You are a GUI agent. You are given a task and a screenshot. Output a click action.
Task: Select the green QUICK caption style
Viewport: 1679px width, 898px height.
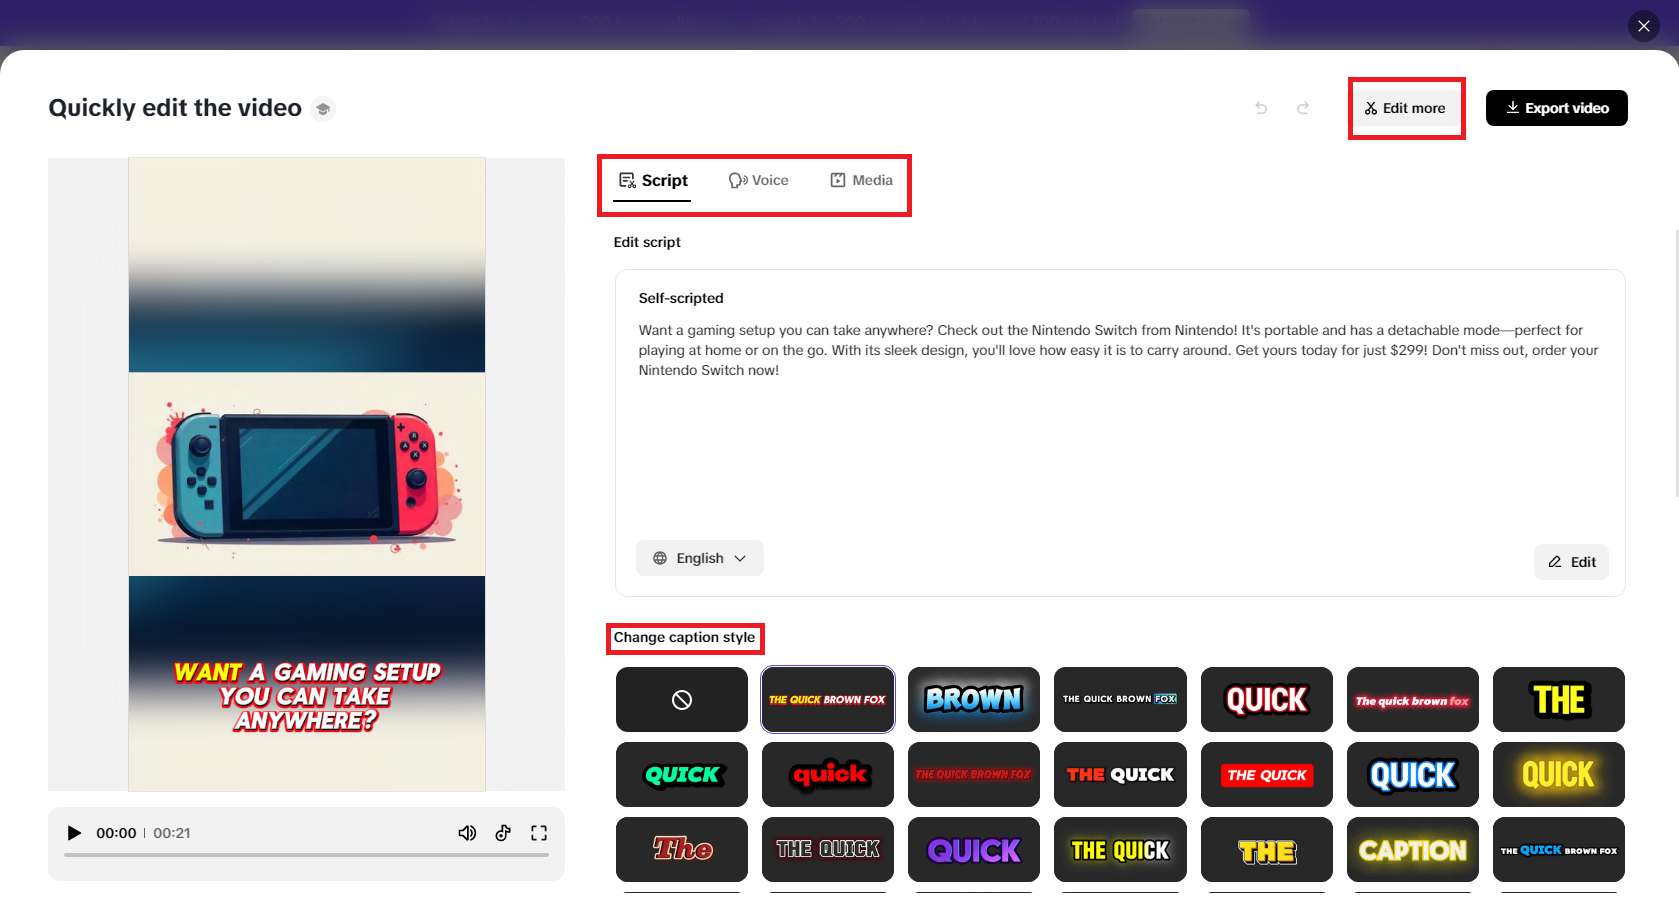[x=681, y=775]
